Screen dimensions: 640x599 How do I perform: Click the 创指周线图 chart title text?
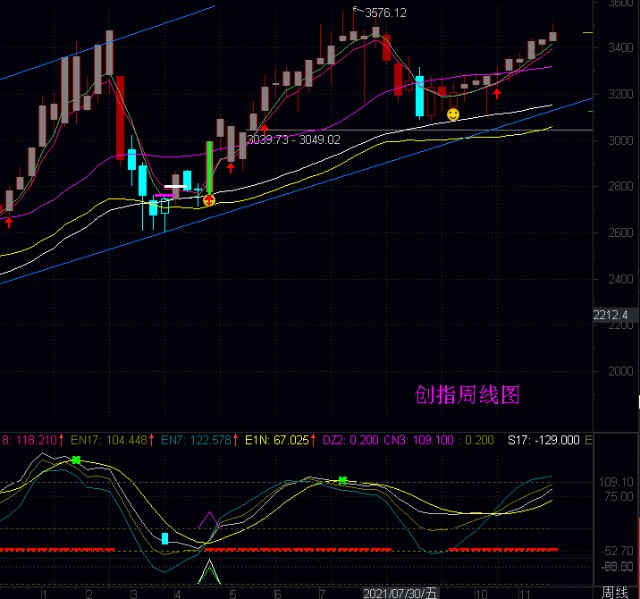point(467,395)
